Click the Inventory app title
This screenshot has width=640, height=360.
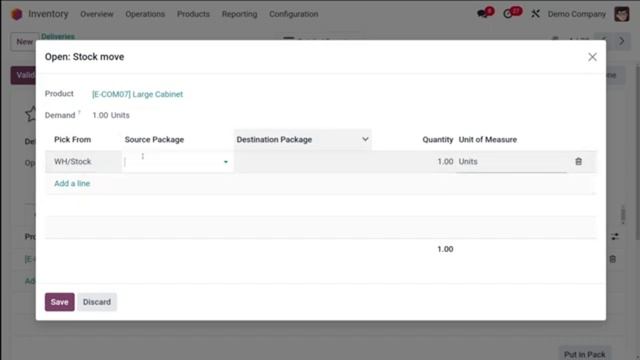(48, 14)
